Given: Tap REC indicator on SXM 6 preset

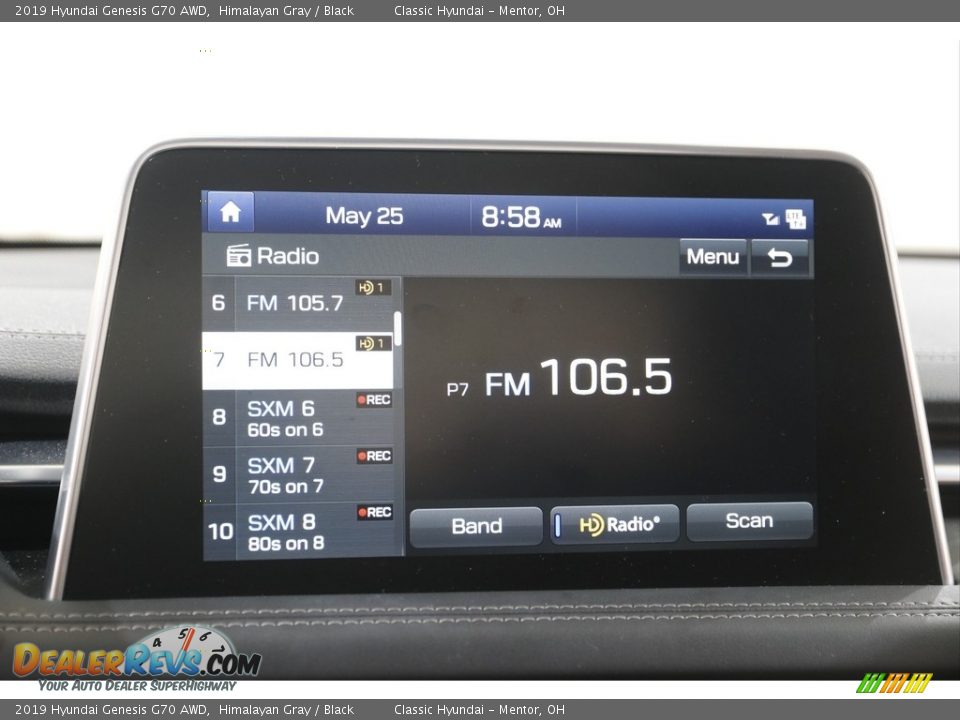Looking at the screenshot, I should coord(374,400).
